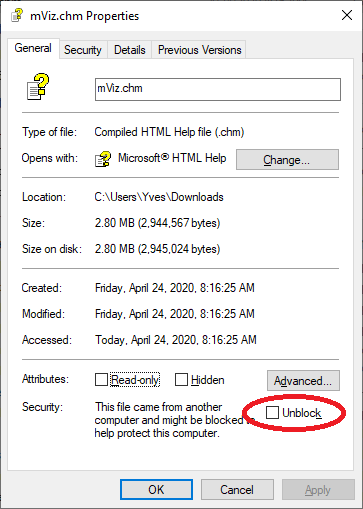
Task: Click the Microsoft HTML Help application icon
Action: (x=103, y=159)
